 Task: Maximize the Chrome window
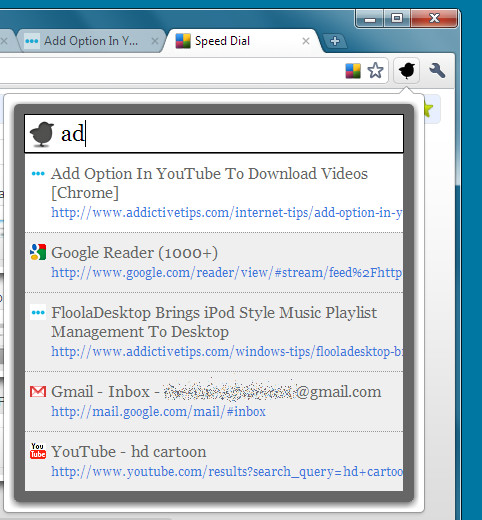point(397,18)
